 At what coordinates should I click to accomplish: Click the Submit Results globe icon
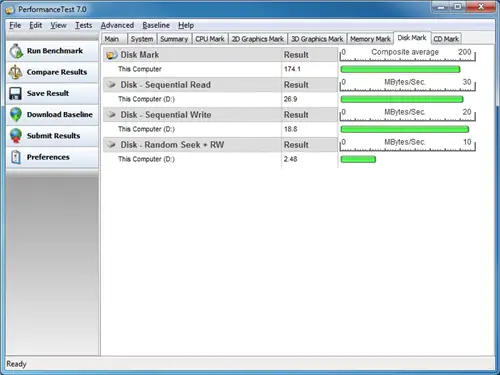[16, 136]
